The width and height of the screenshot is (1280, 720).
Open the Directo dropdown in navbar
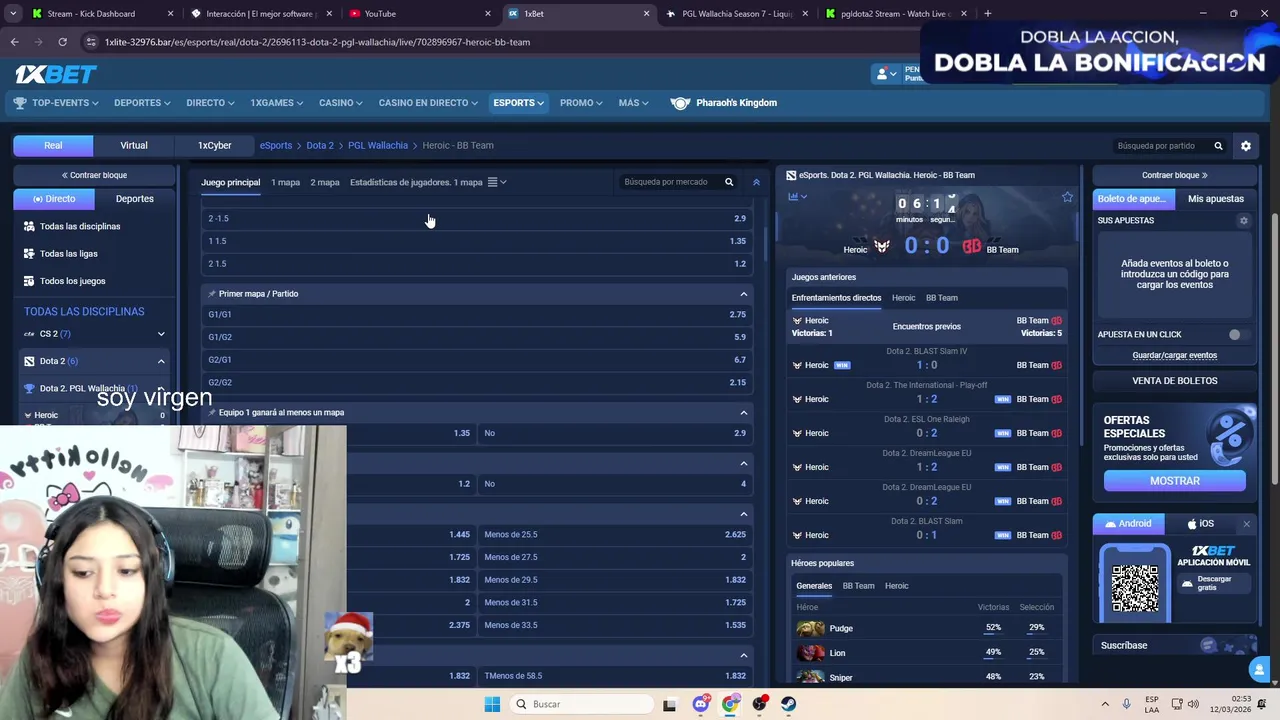pos(210,103)
